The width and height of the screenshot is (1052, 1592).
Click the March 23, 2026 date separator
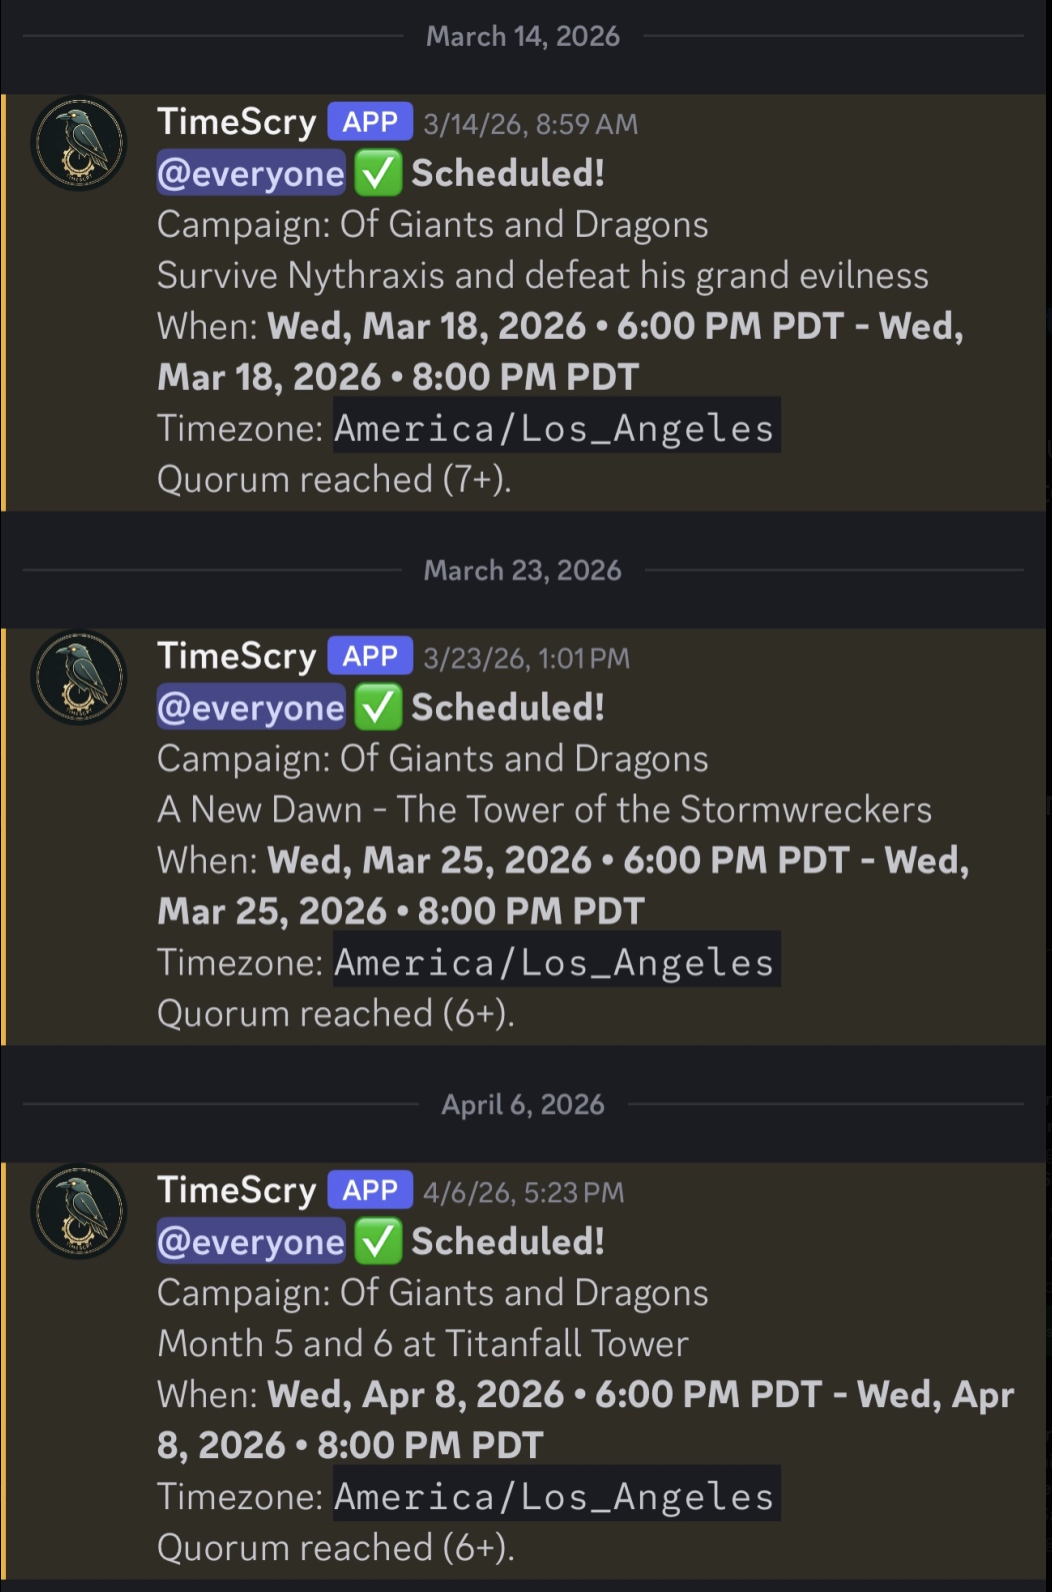click(x=524, y=570)
